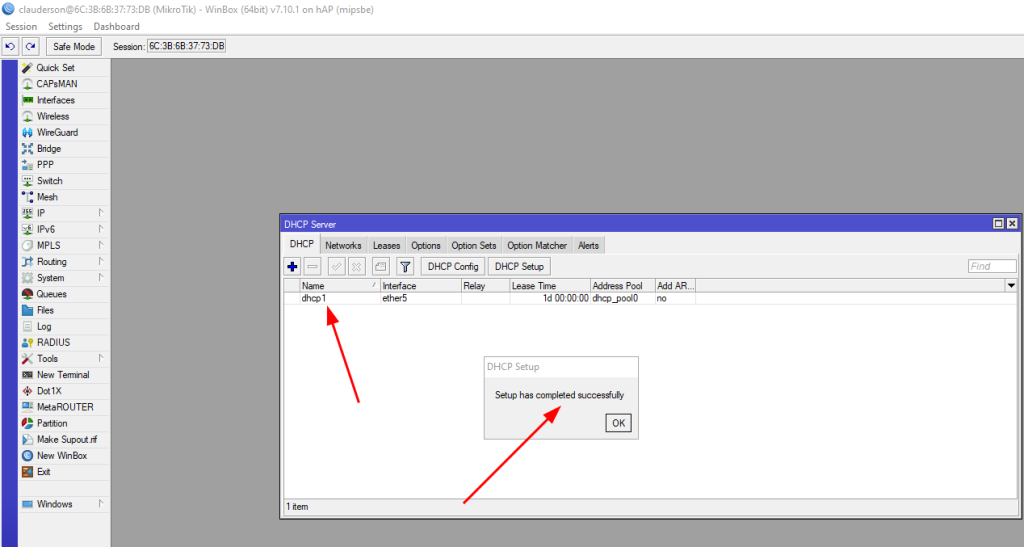Switch to the Networks tab
Image resolution: width=1024 pixels, height=547 pixels.
[x=343, y=245]
